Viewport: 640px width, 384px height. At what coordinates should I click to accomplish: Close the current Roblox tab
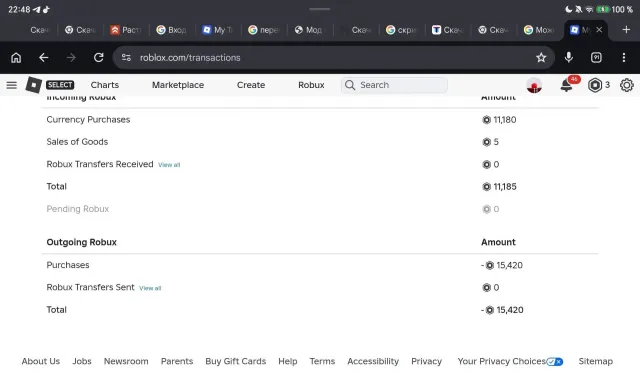pyautogui.click(x=599, y=29)
